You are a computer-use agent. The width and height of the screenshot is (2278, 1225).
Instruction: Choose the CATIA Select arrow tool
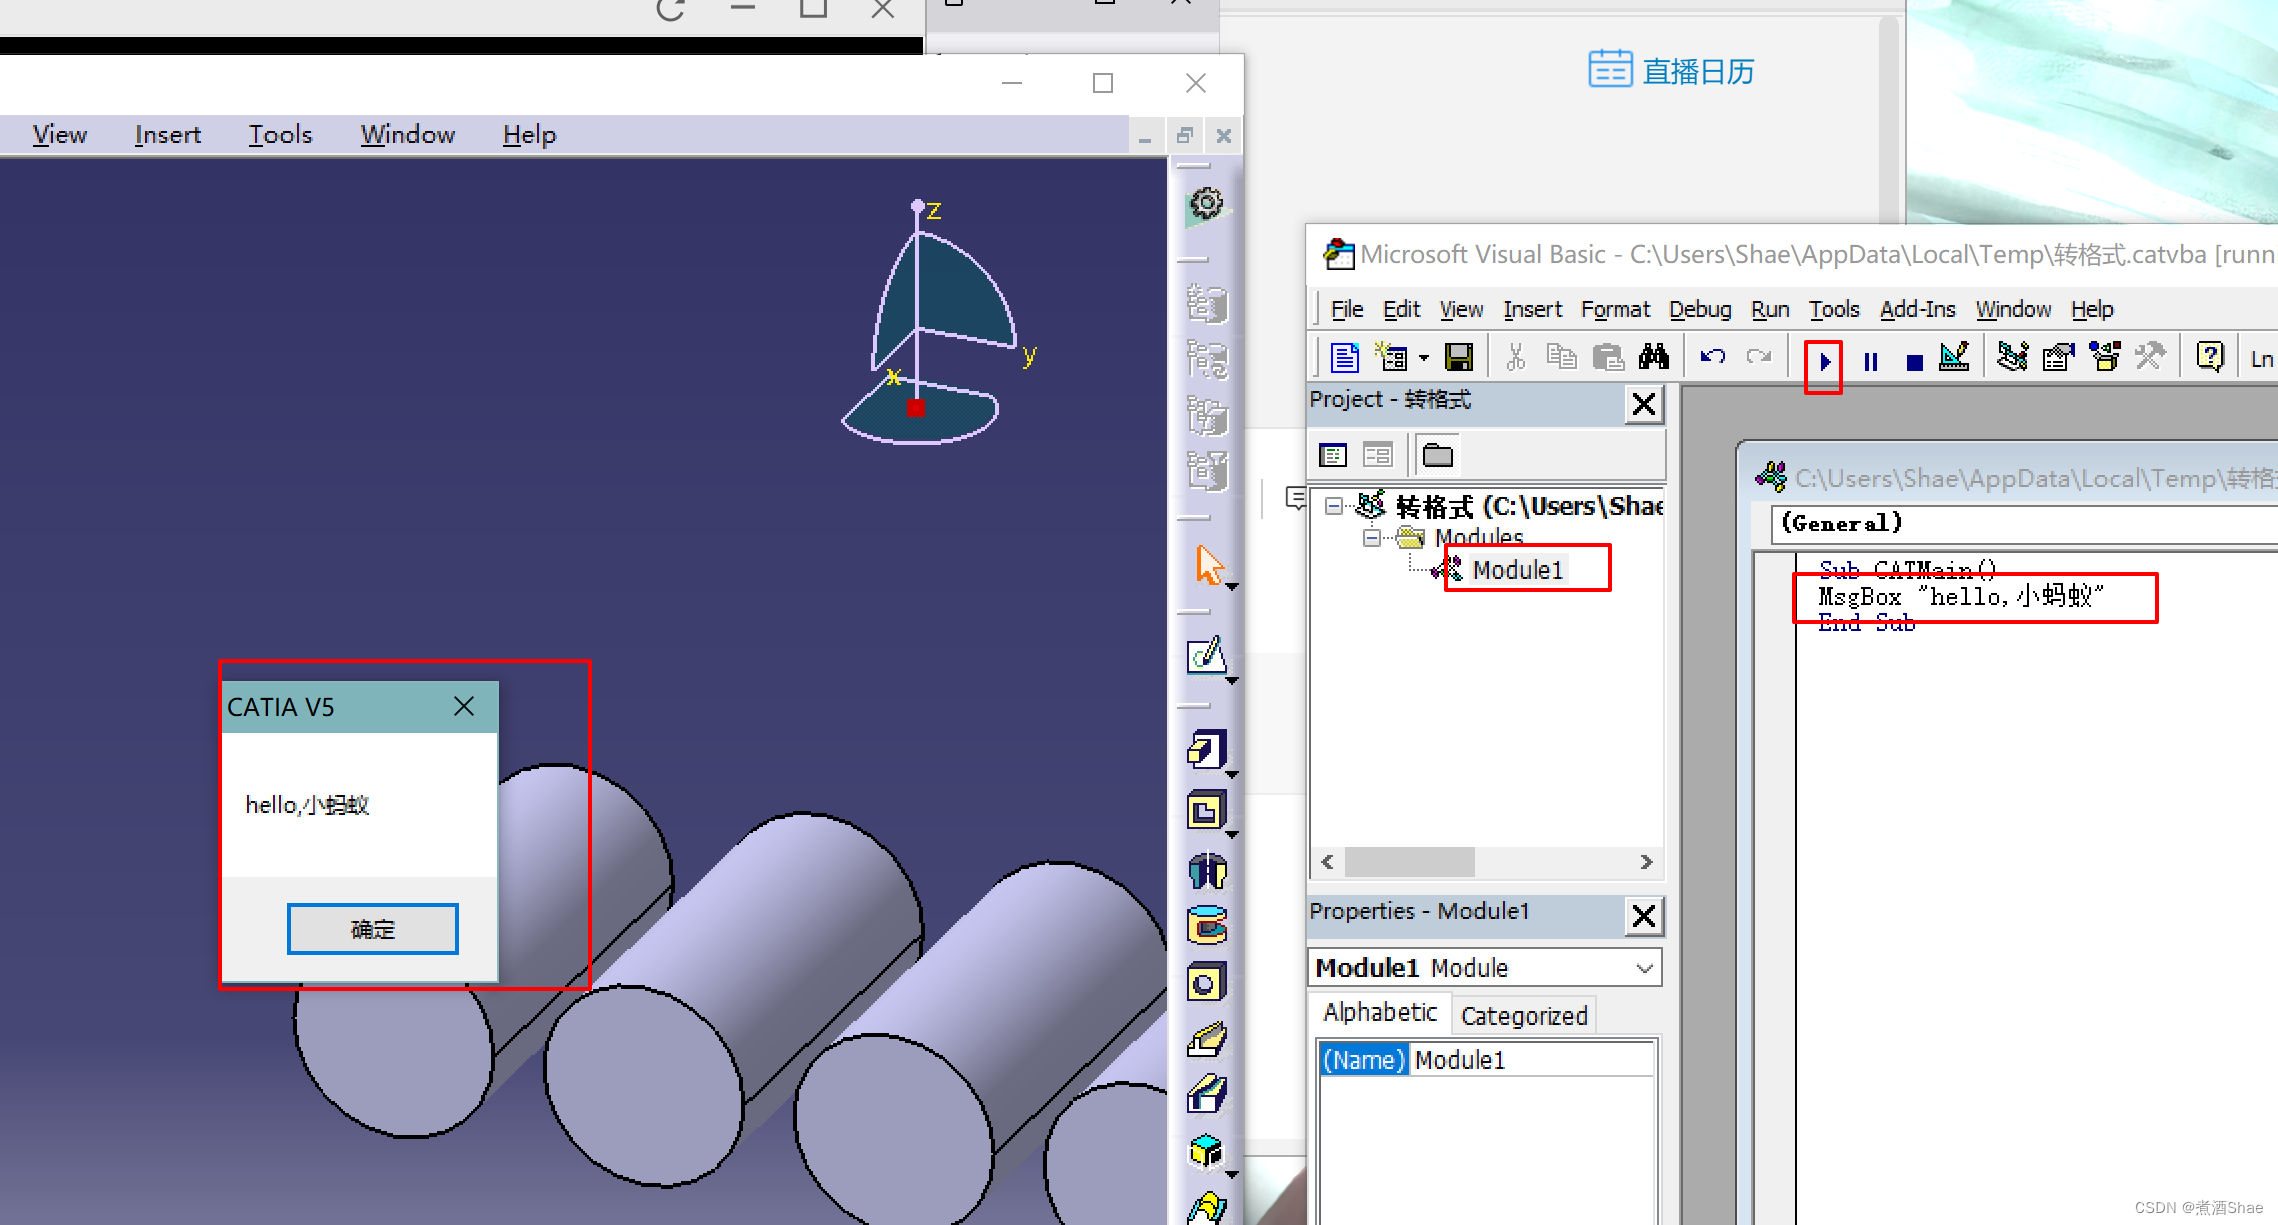(x=1209, y=566)
